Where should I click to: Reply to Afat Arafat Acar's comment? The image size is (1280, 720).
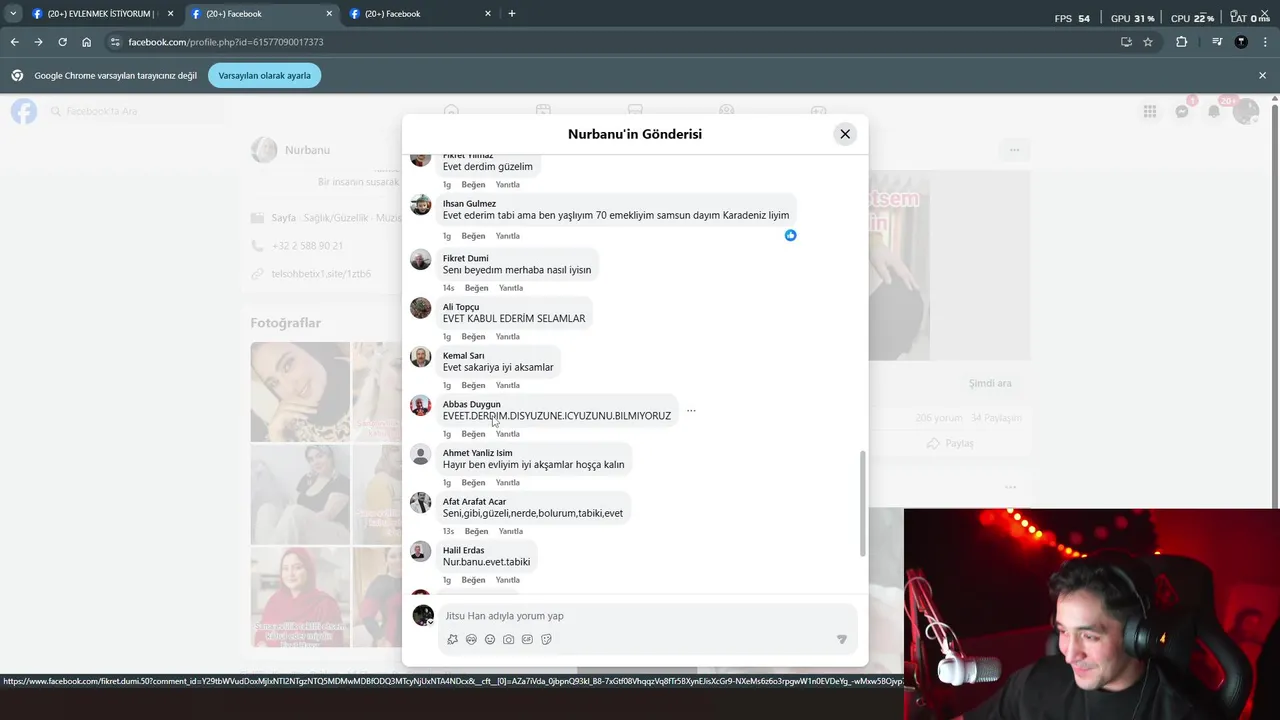click(510, 531)
